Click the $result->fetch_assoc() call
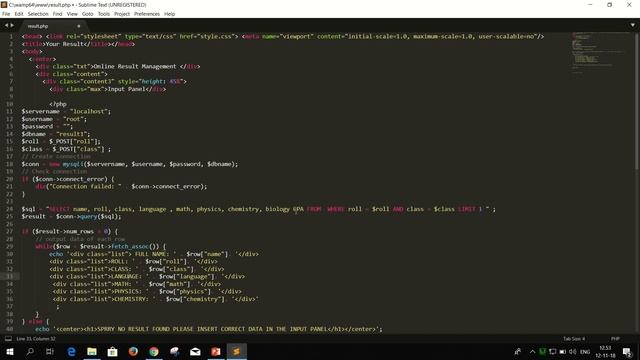 click(119, 247)
